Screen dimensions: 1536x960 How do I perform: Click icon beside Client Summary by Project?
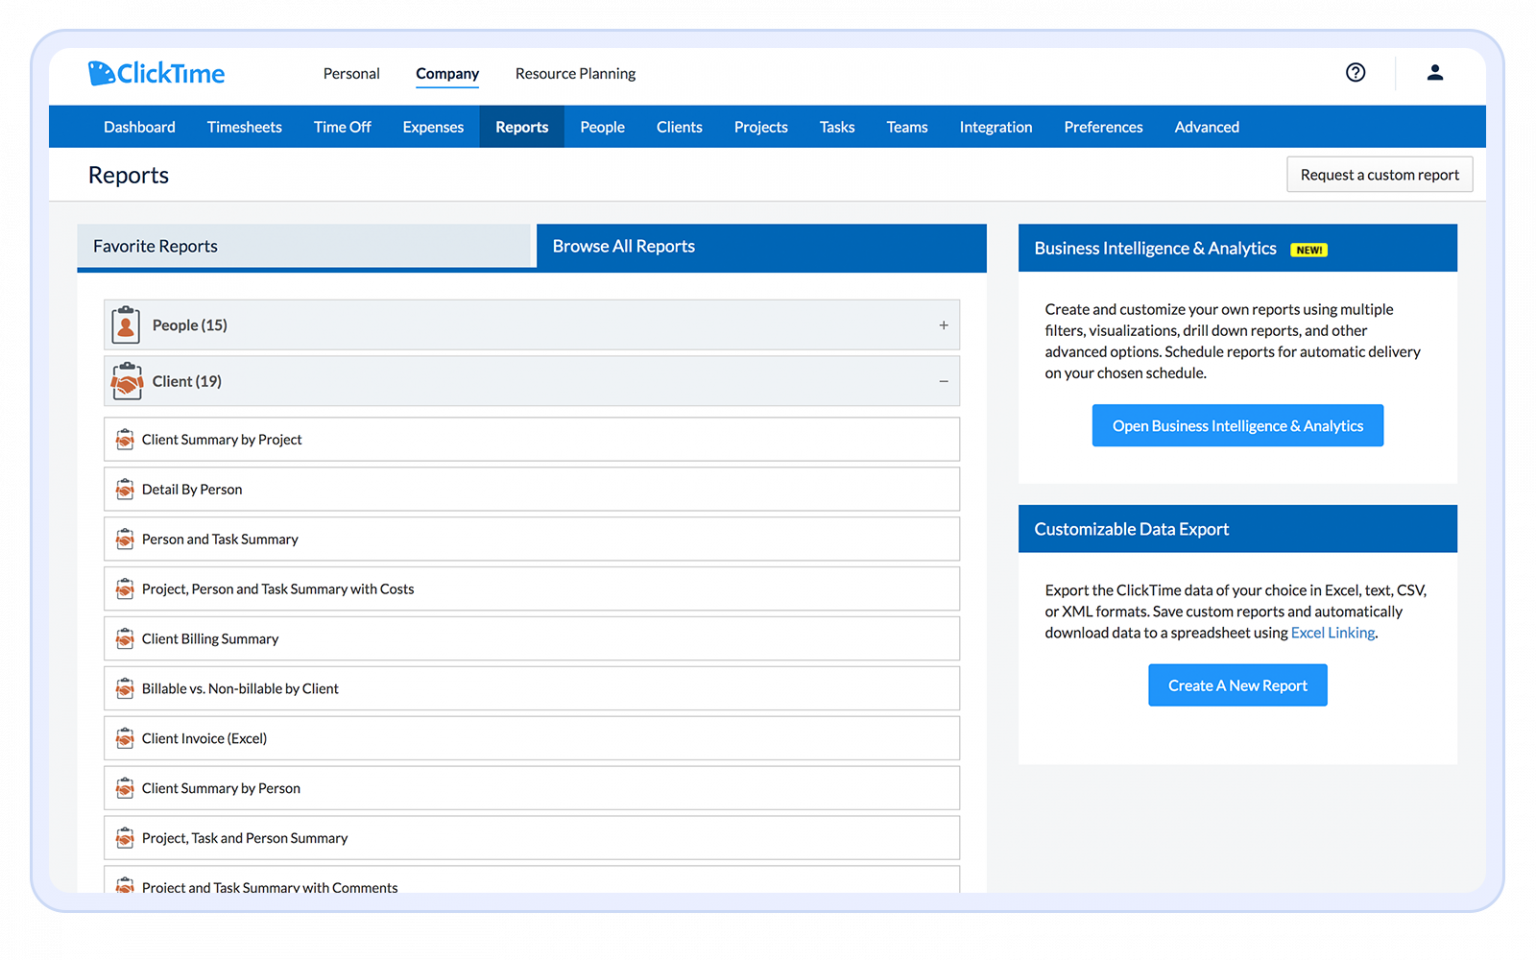click(125, 439)
